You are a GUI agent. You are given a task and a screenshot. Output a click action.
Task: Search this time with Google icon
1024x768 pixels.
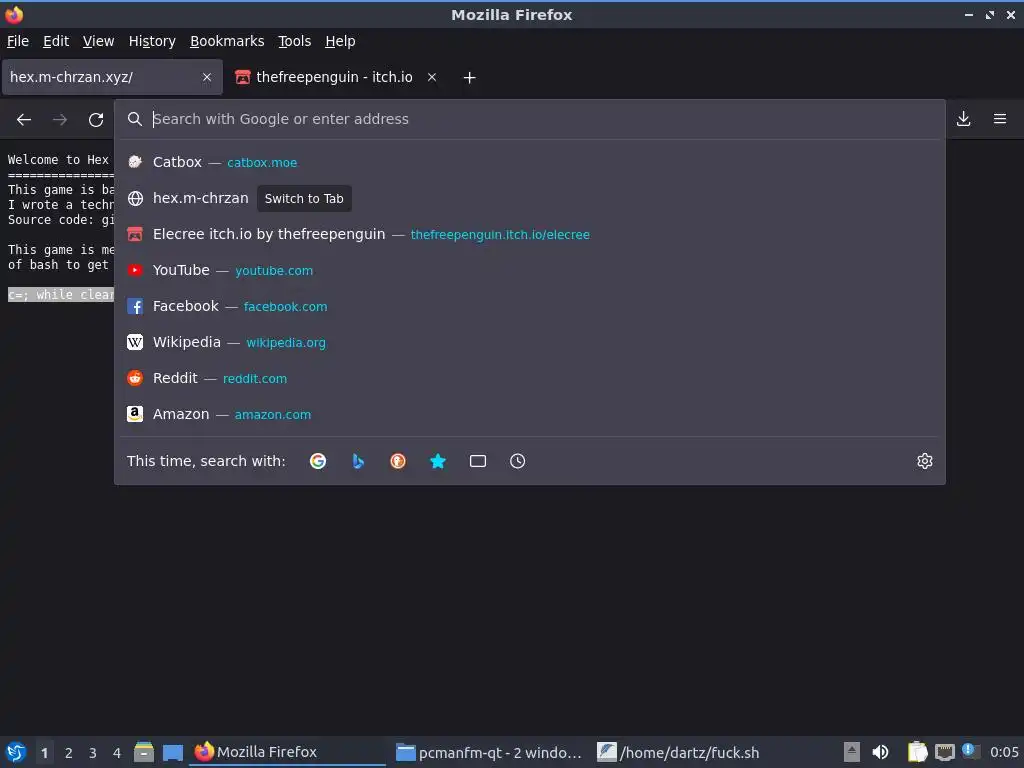point(318,461)
